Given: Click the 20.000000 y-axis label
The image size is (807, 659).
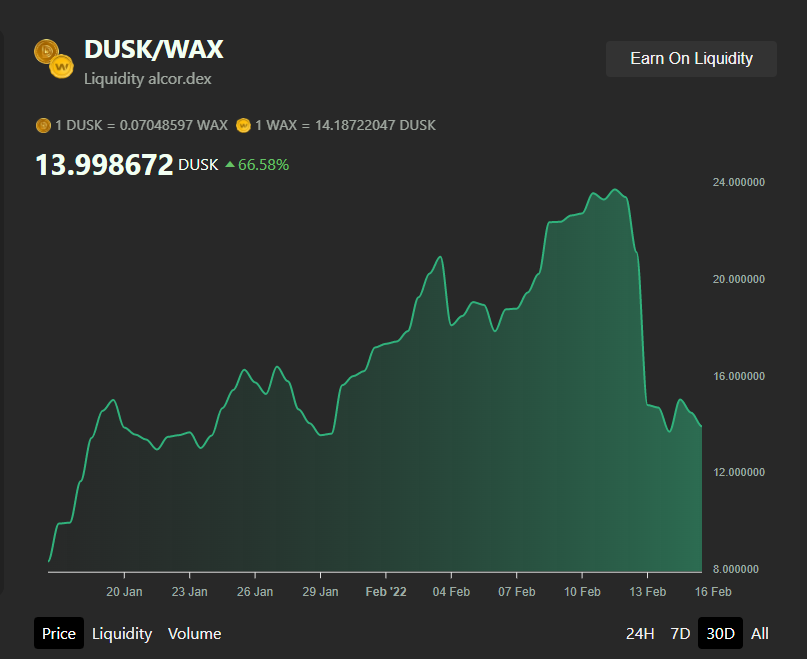Looking at the screenshot, I should (739, 279).
